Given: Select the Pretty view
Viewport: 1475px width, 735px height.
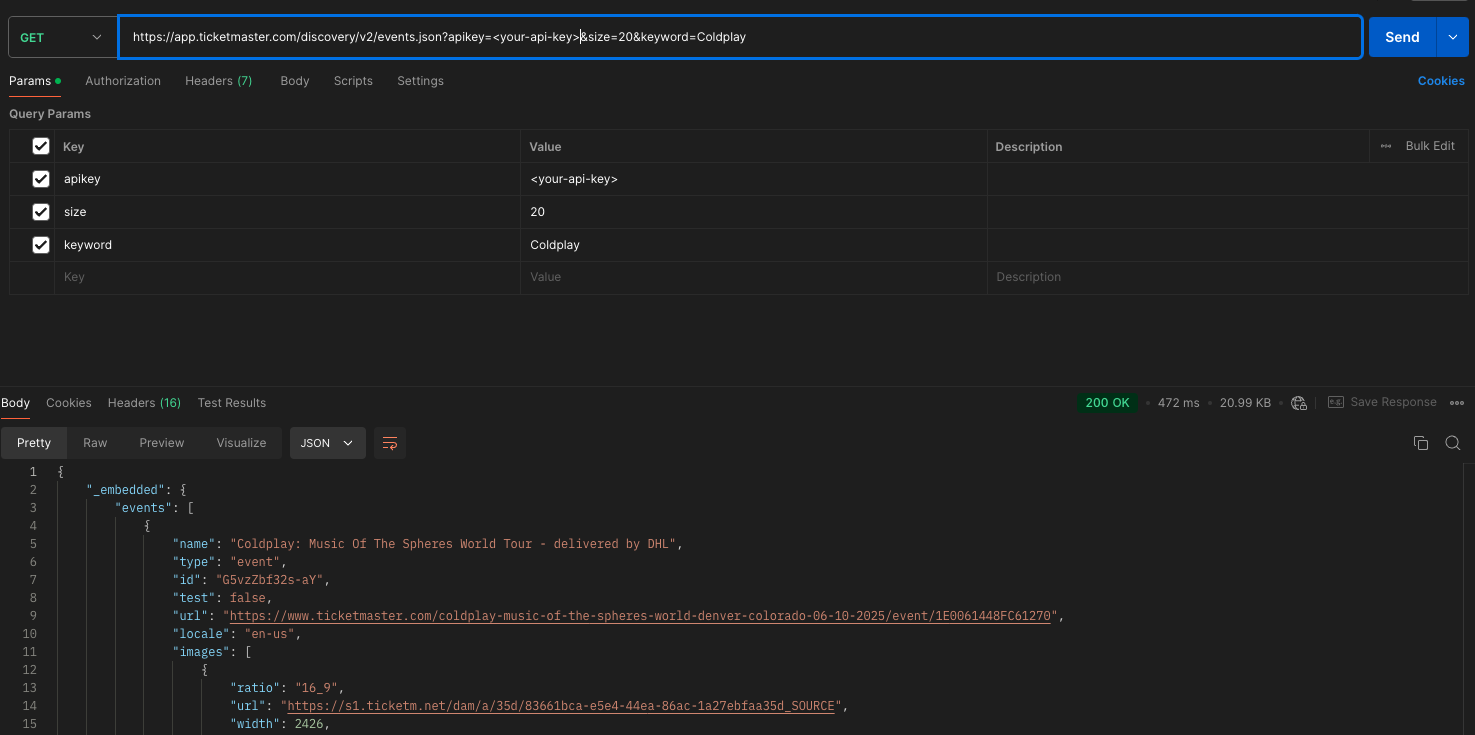Looking at the screenshot, I should (34, 443).
